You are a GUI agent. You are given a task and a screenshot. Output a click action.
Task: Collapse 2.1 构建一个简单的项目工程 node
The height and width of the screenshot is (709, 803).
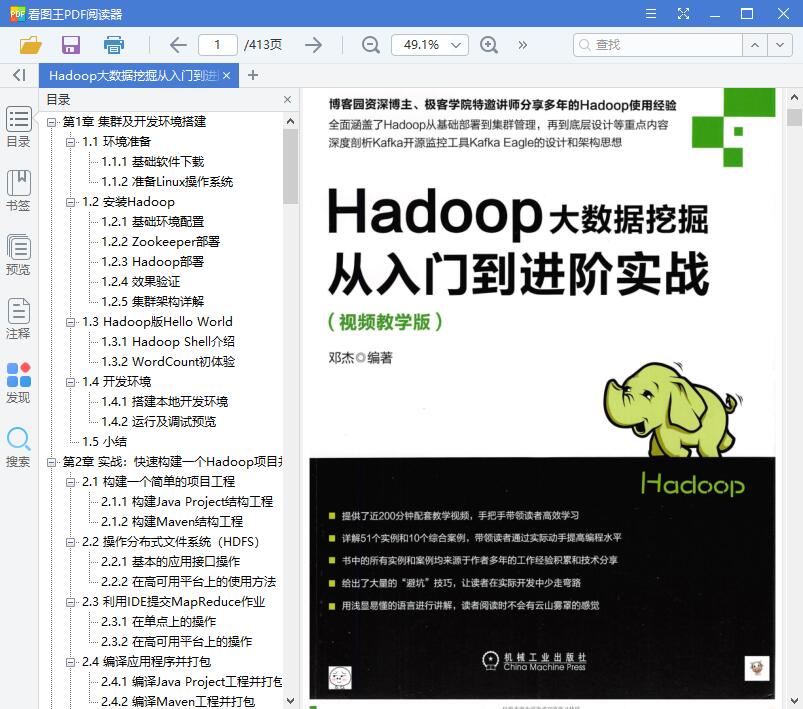[71, 482]
